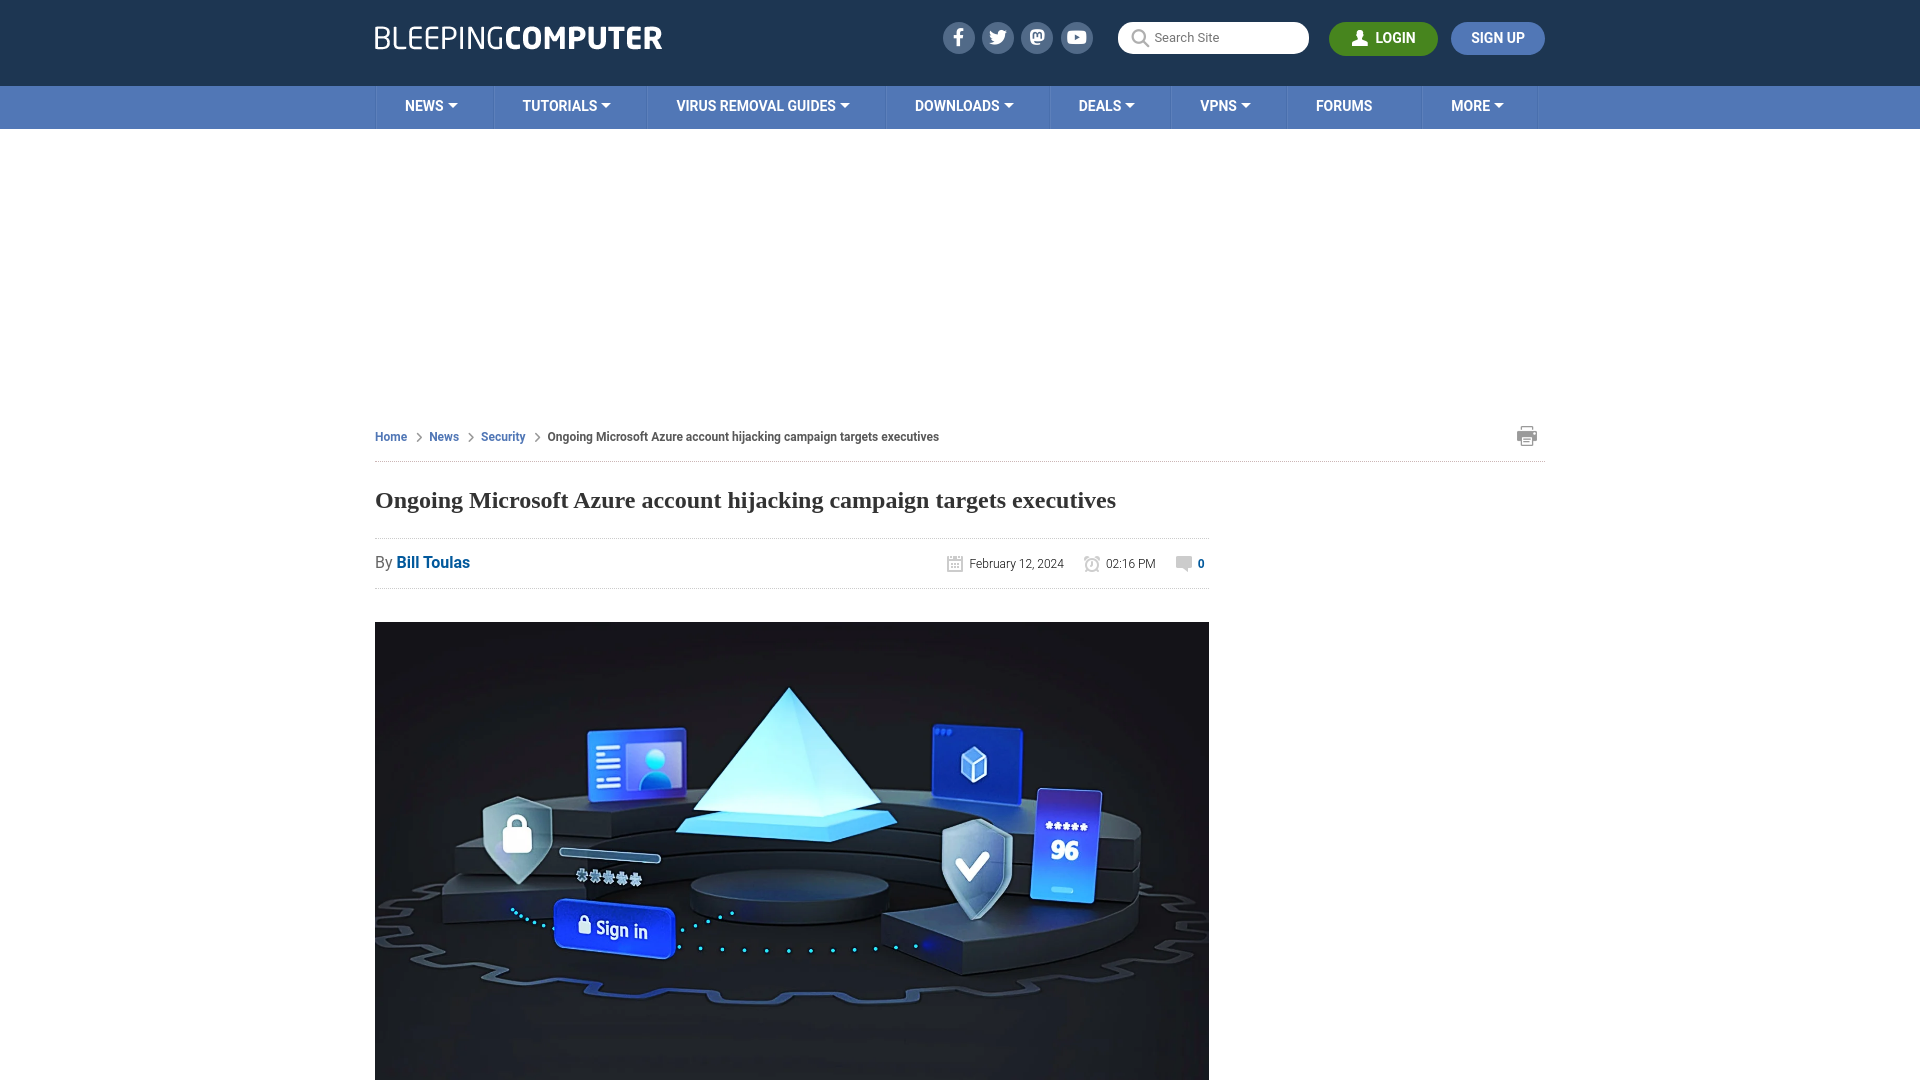Image resolution: width=1920 pixels, height=1080 pixels.
Task: Click the comments count icon
Action: click(x=1183, y=563)
